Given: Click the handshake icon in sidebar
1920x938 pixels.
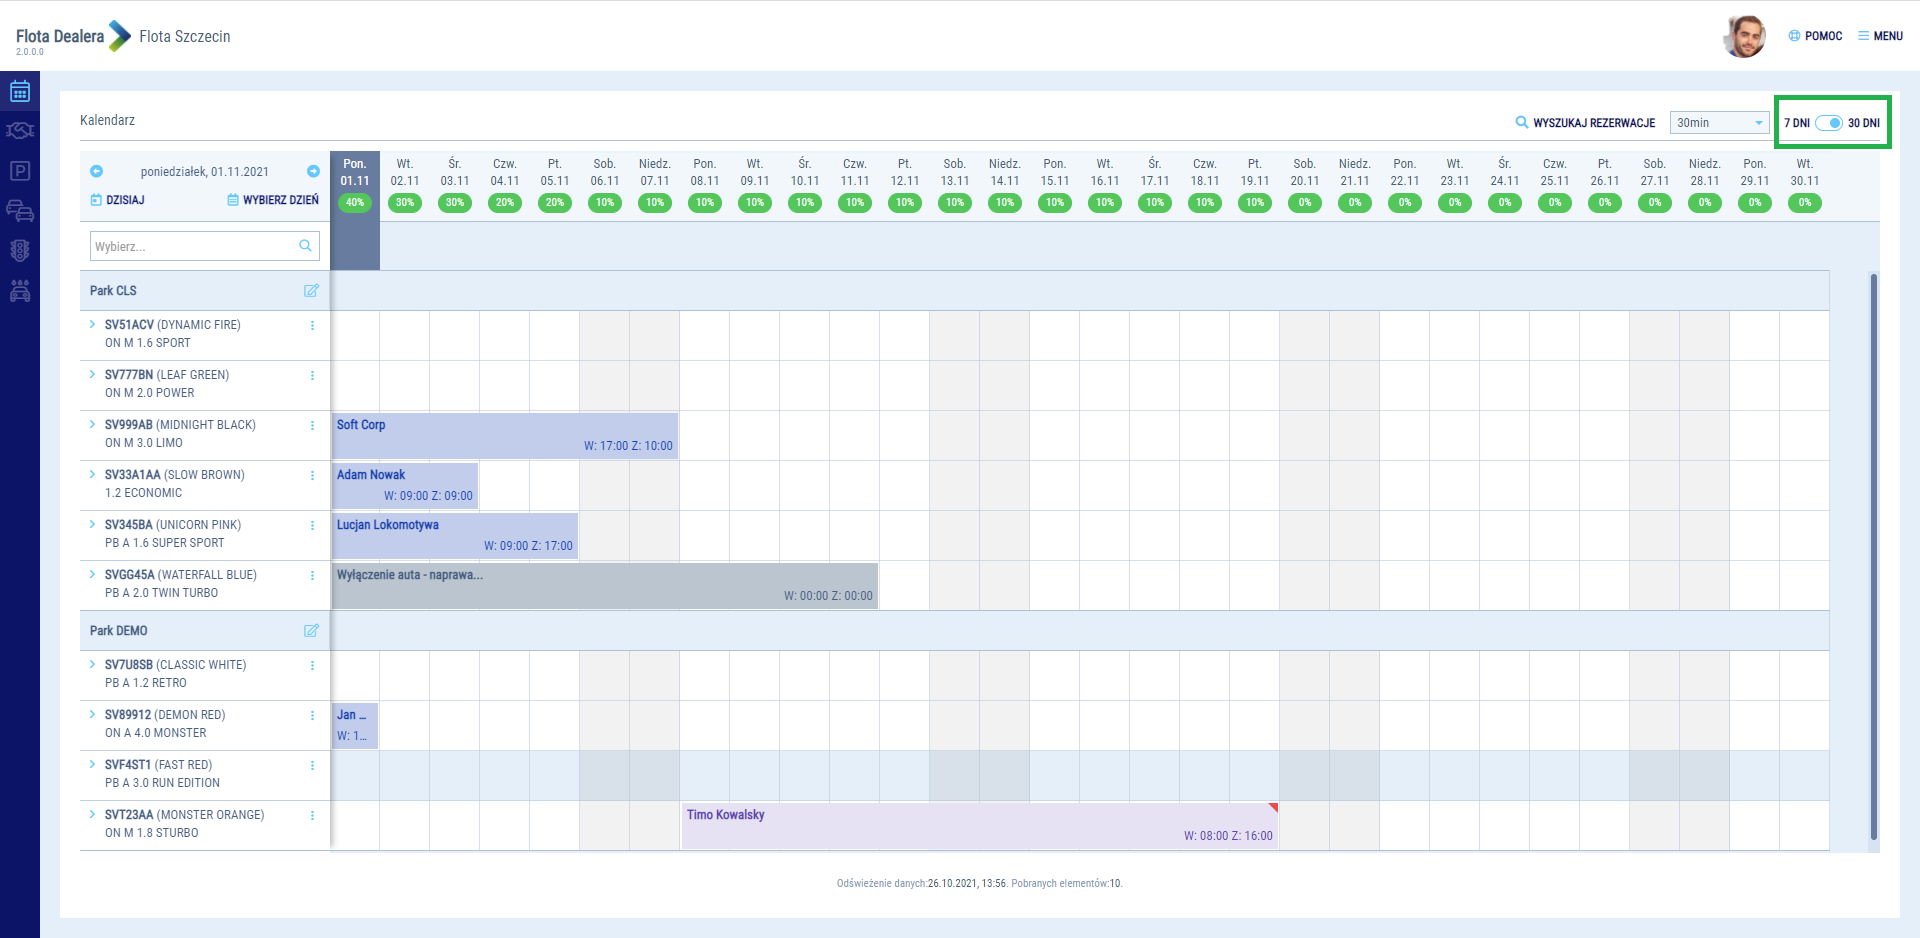Looking at the screenshot, I should 20,131.
